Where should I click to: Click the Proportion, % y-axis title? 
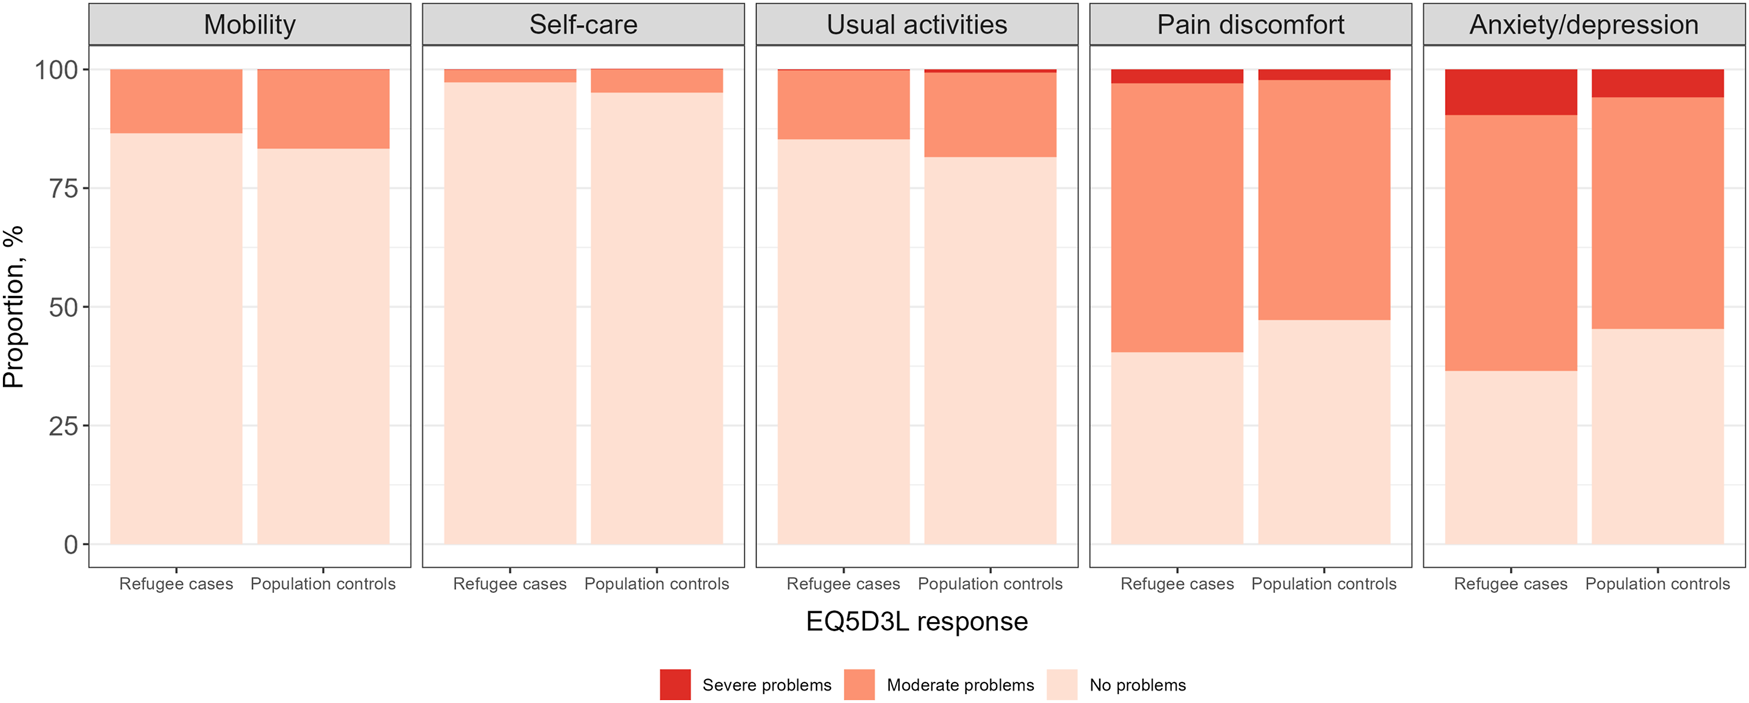pyautogui.click(x=14, y=307)
